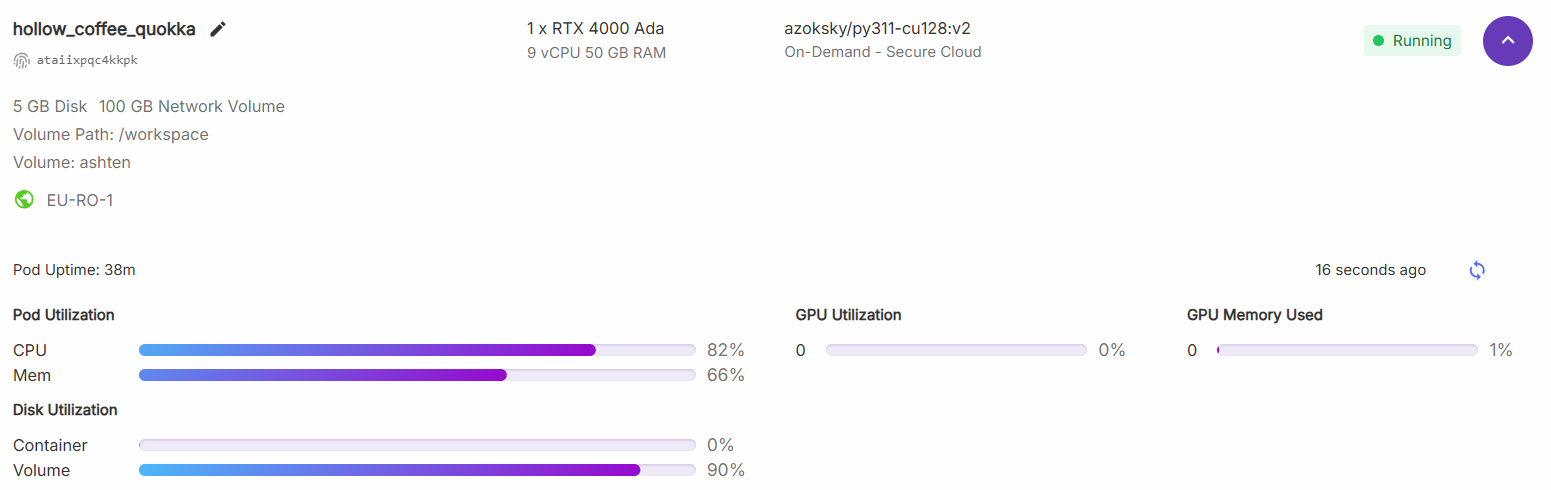Click the 16 seconds ago timestamp
1551x490 pixels.
[1371, 270]
